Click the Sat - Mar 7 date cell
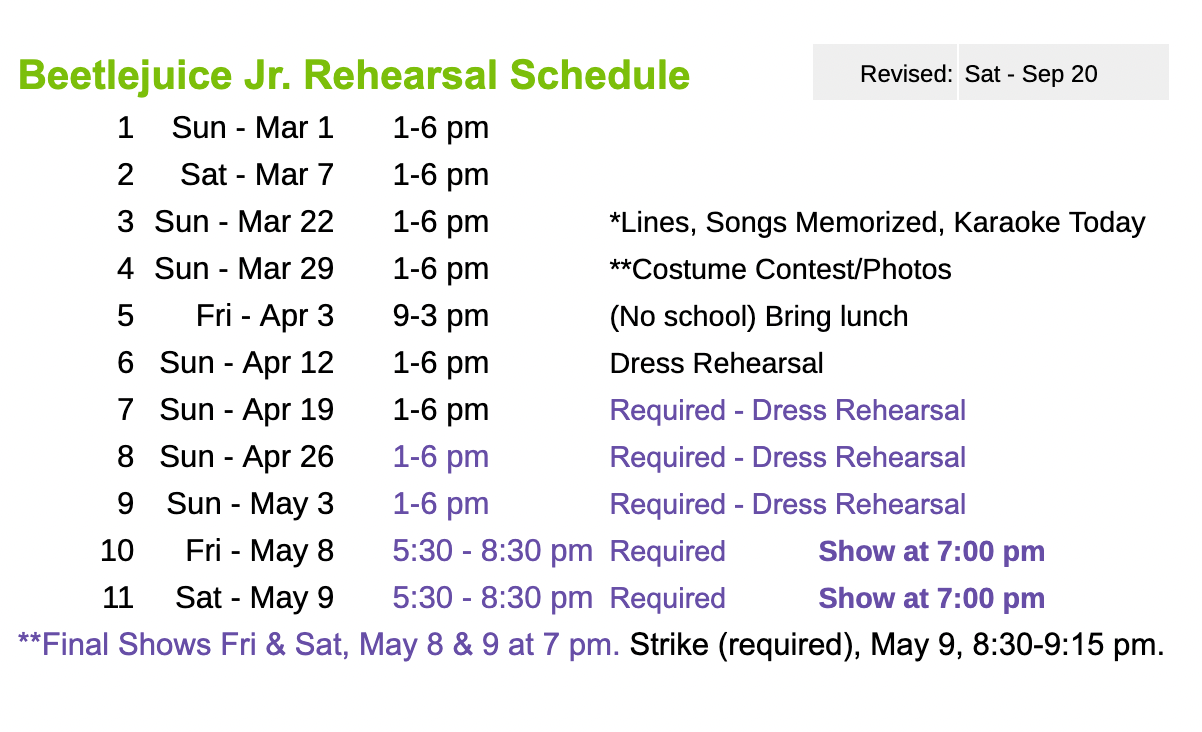1202x732 pixels. pos(256,175)
